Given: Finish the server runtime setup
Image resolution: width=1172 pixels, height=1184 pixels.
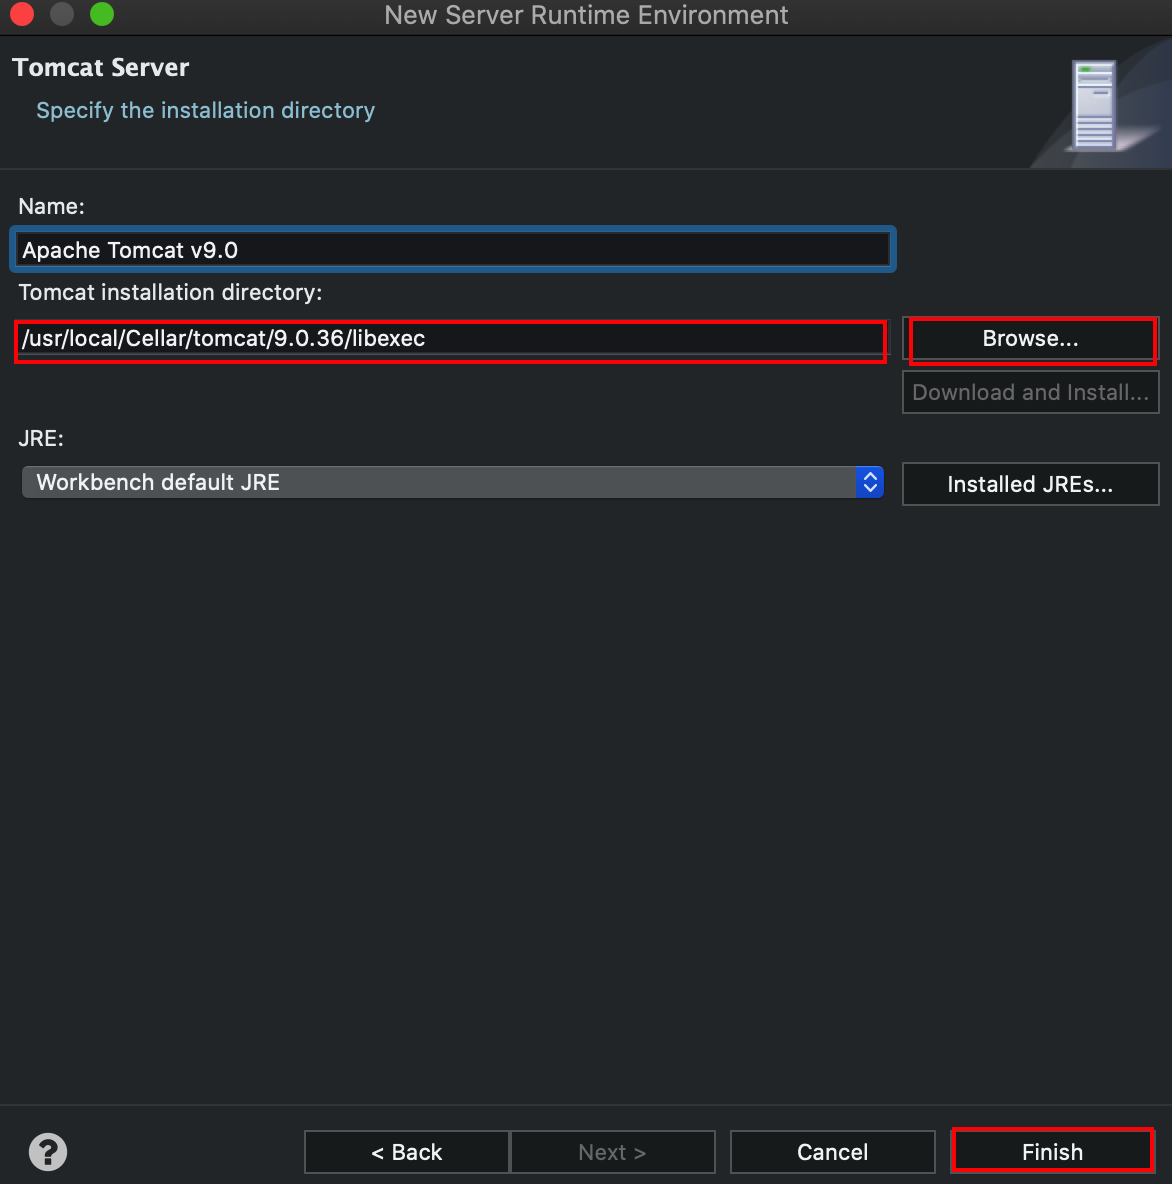Looking at the screenshot, I should point(1052,1152).
